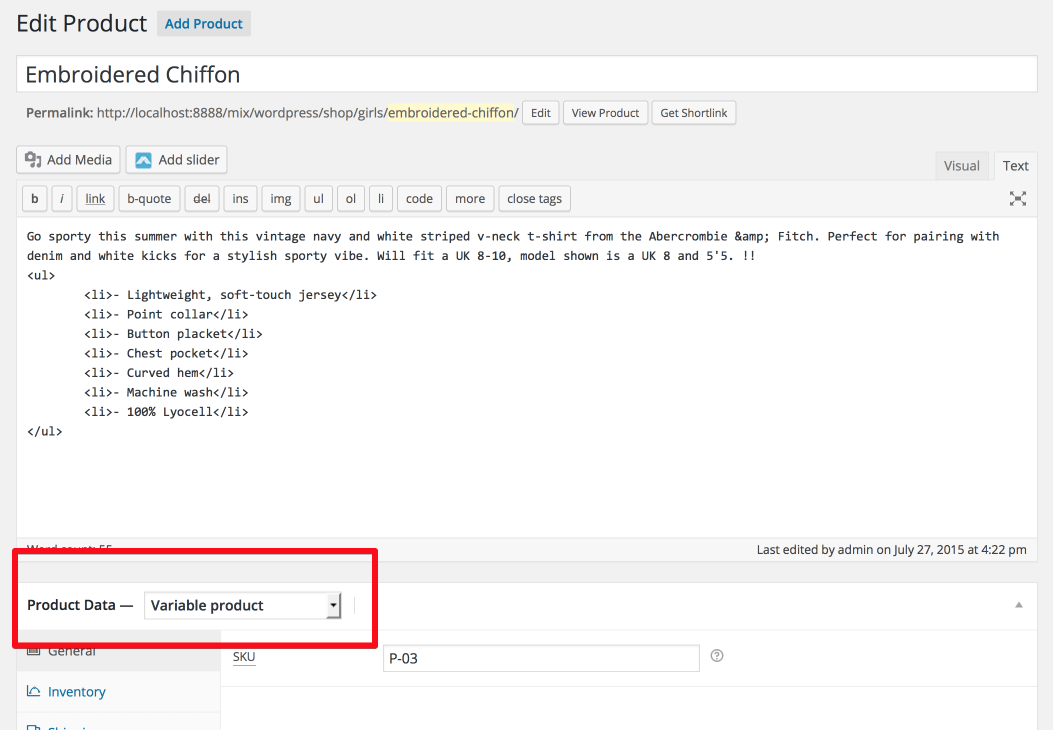
Task: Click the "Chest pocket" list line
Action: 166,353
